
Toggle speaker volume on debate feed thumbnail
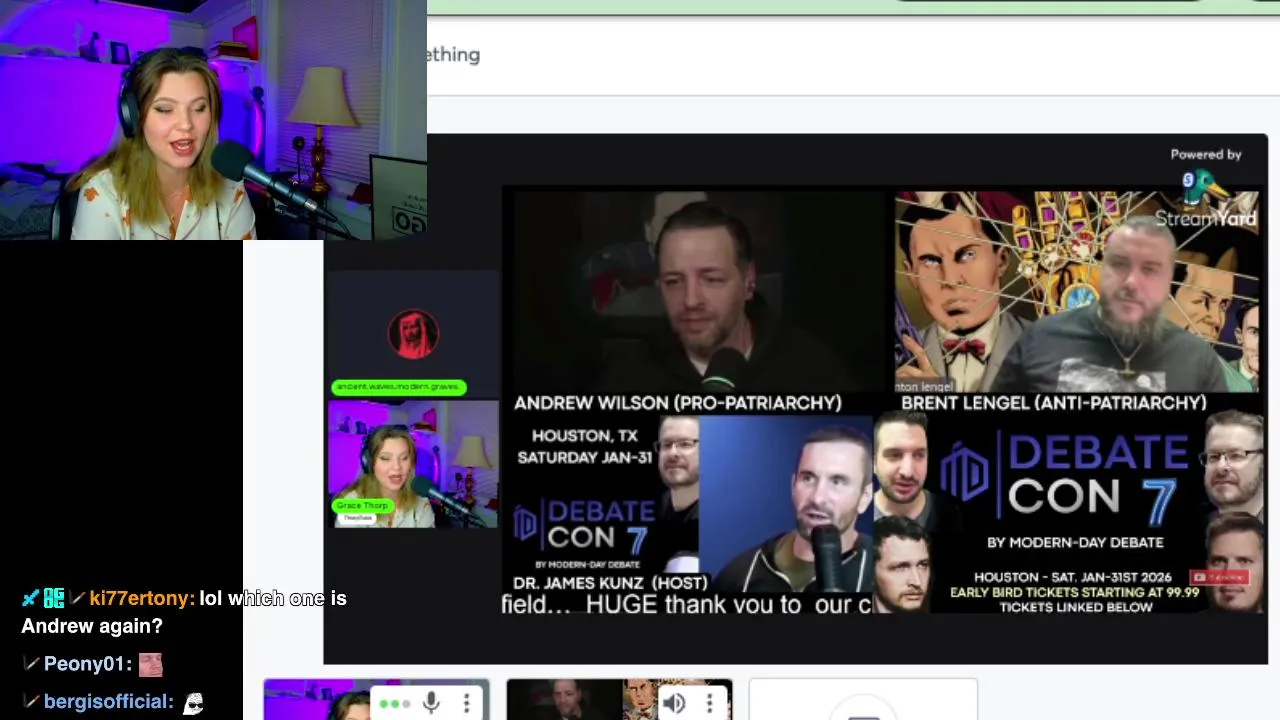click(x=674, y=704)
